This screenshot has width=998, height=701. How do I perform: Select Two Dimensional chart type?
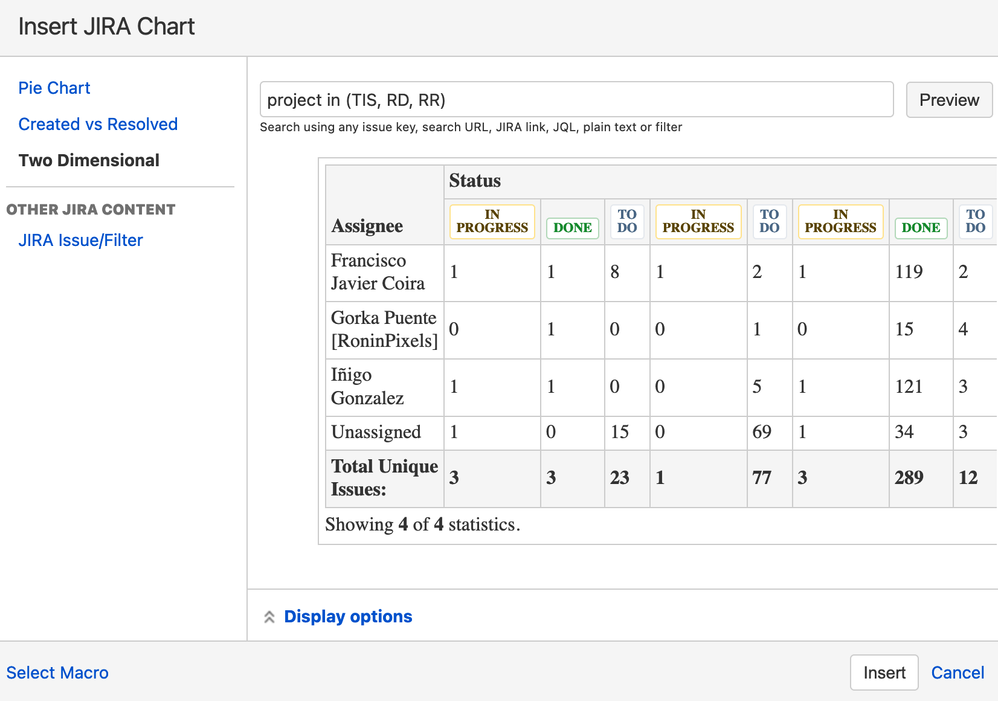(89, 160)
